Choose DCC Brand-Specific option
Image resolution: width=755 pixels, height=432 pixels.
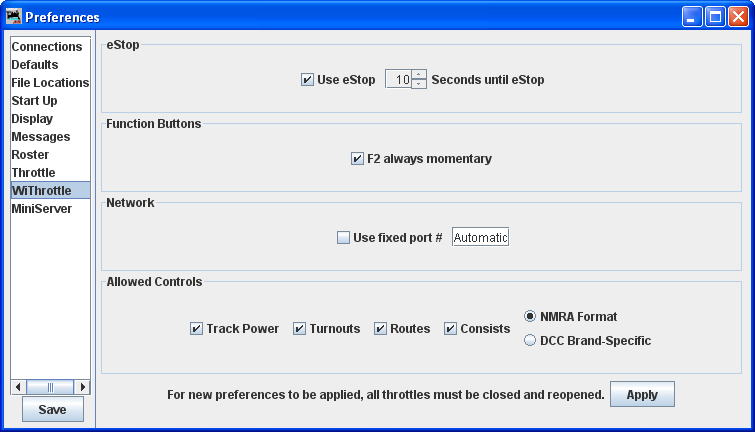point(531,341)
